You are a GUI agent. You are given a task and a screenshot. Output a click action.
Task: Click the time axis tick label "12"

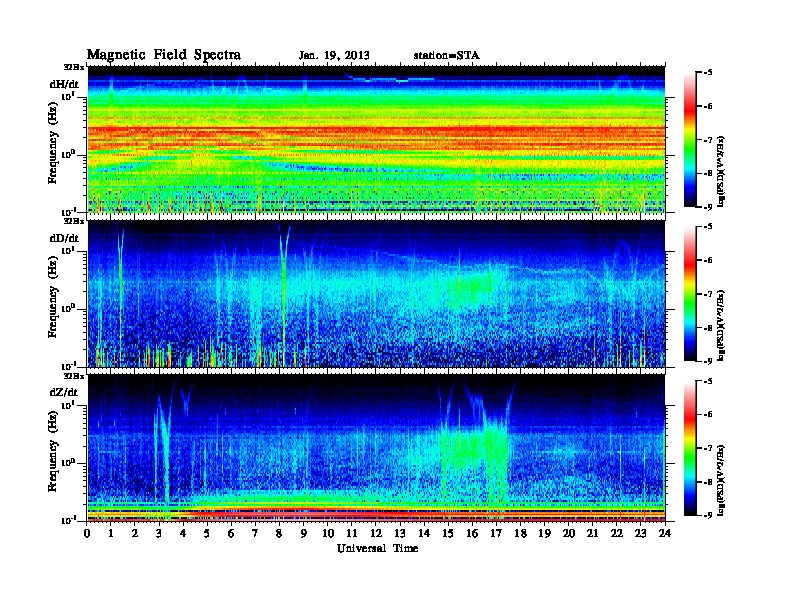pos(375,534)
